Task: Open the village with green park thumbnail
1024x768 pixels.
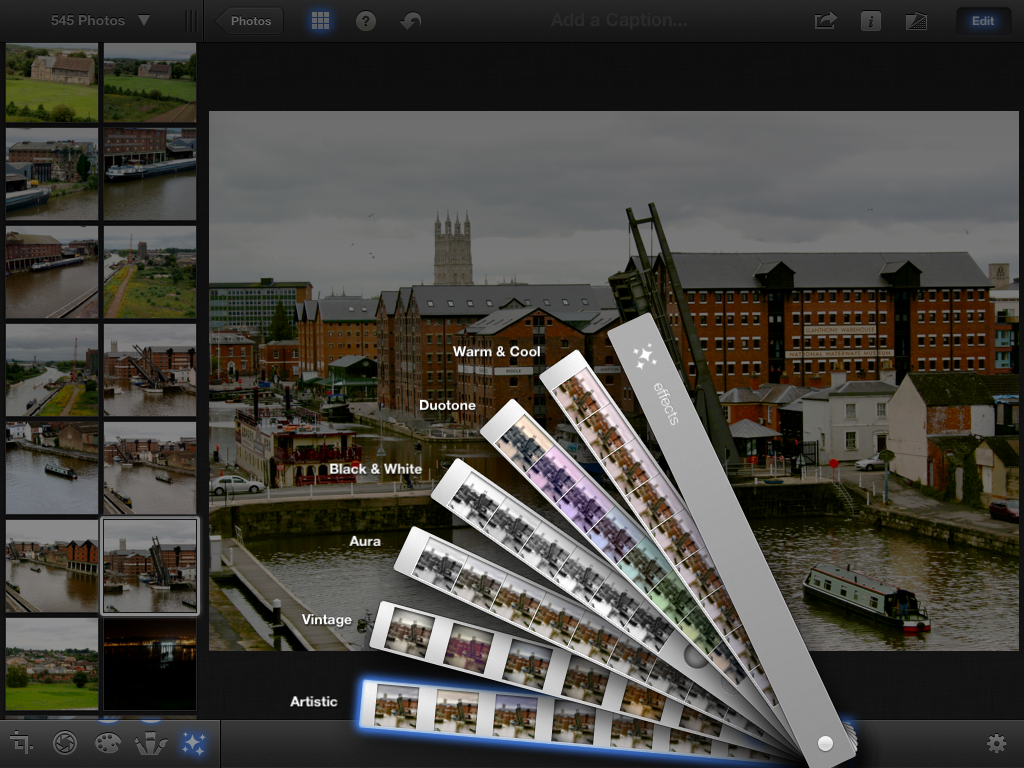Action: click(52, 664)
